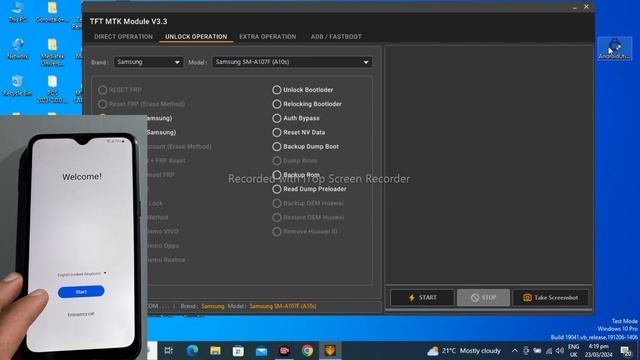Open Mediatek folder on desktop
The width and height of the screenshot is (640, 360).
click(52, 52)
